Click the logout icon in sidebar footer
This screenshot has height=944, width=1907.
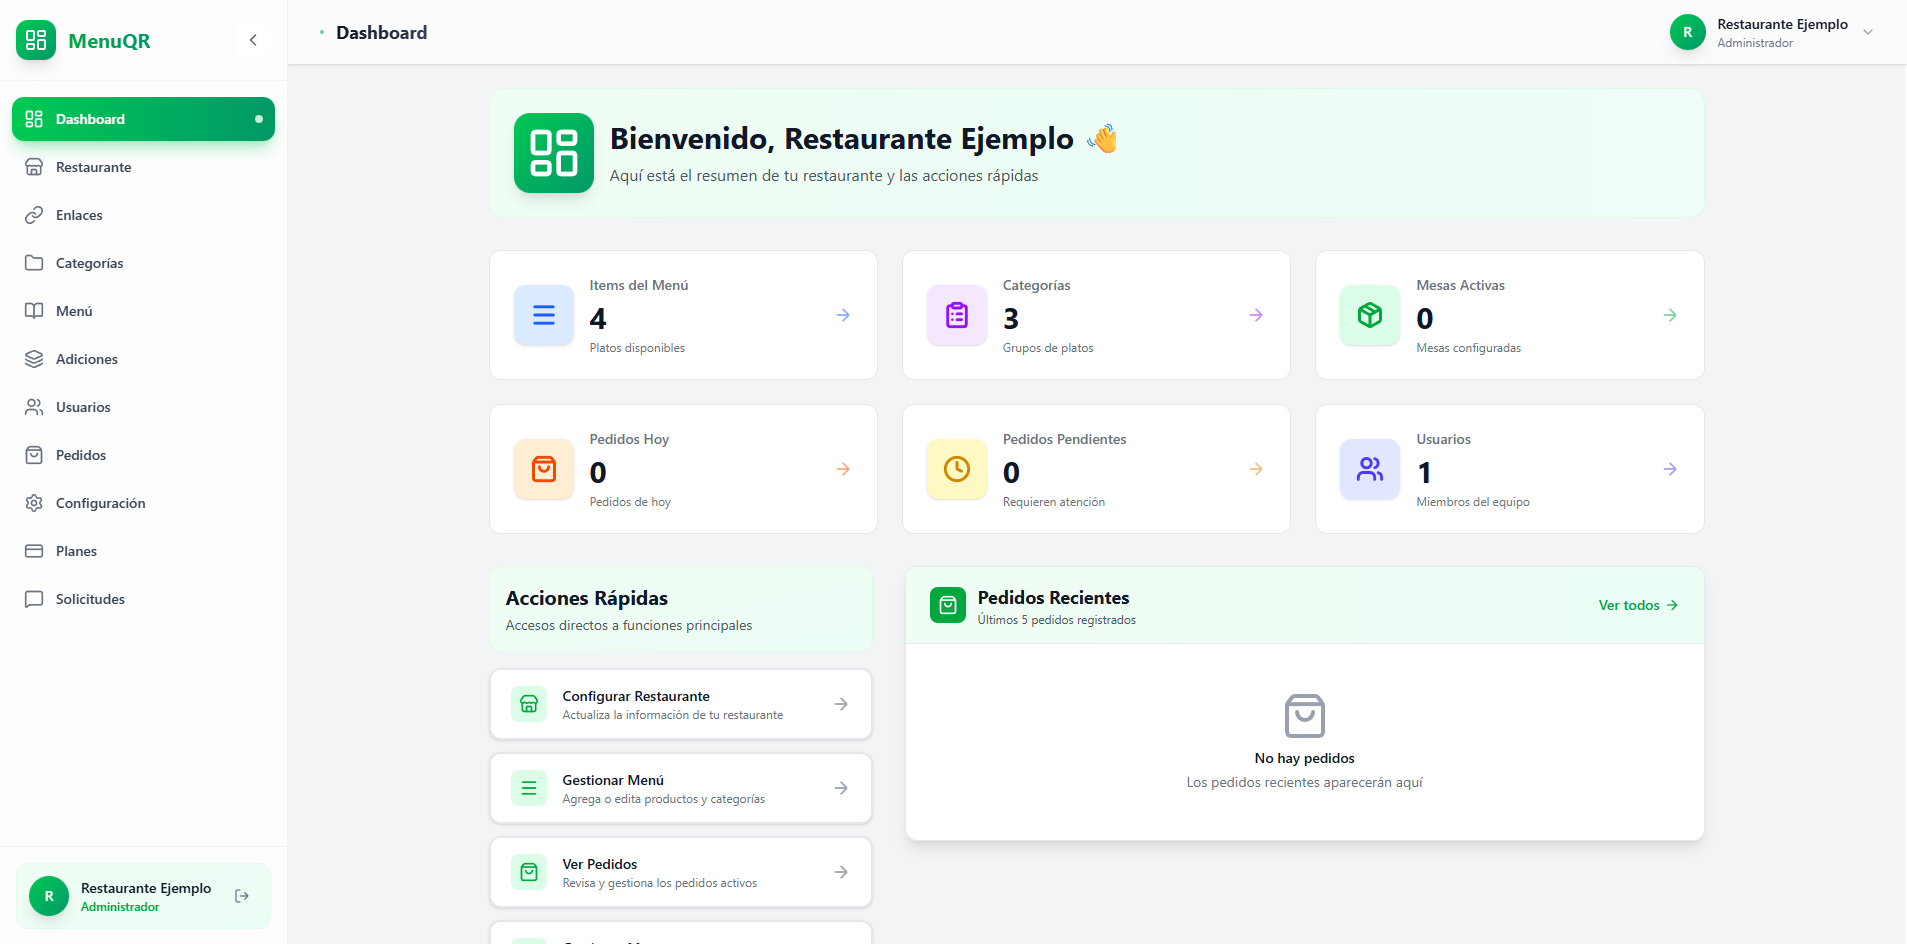pyautogui.click(x=242, y=896)
